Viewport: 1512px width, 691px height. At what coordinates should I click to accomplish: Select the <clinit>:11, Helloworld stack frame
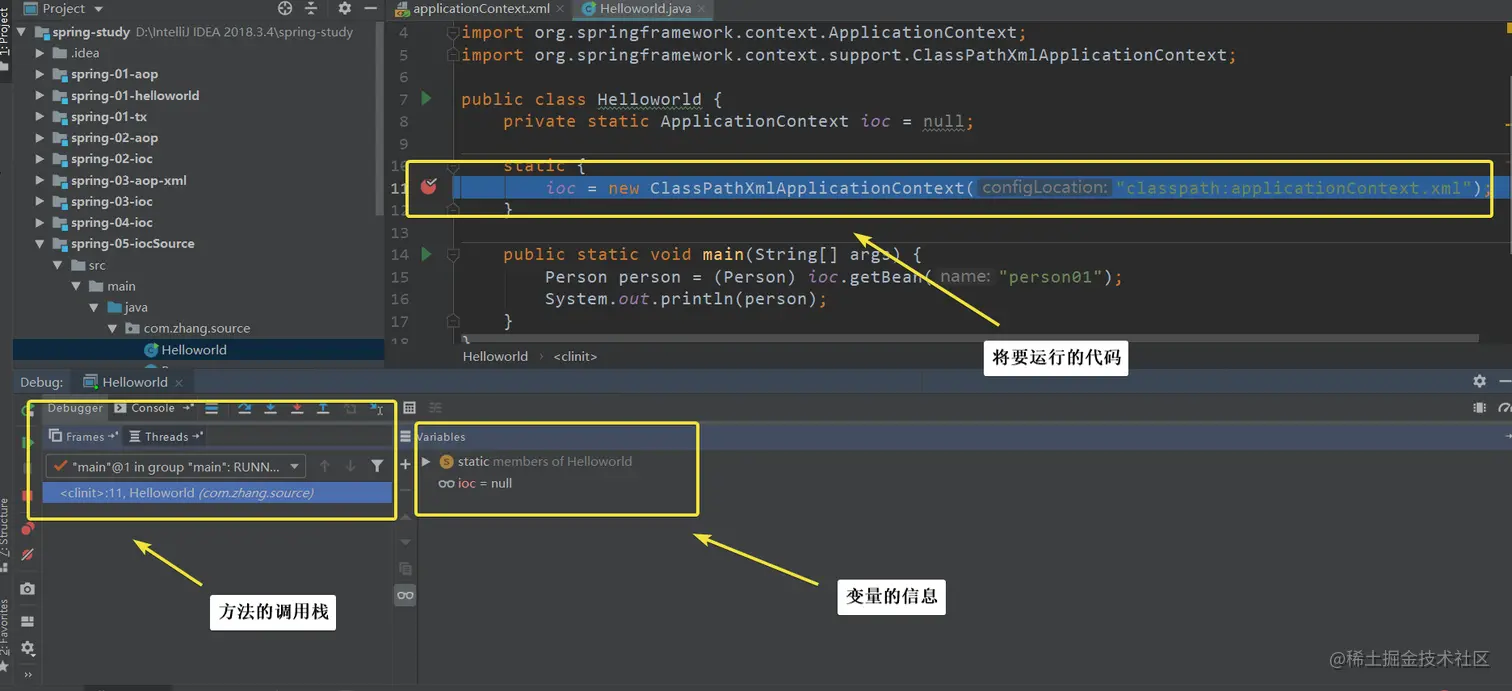click(217, 493)
